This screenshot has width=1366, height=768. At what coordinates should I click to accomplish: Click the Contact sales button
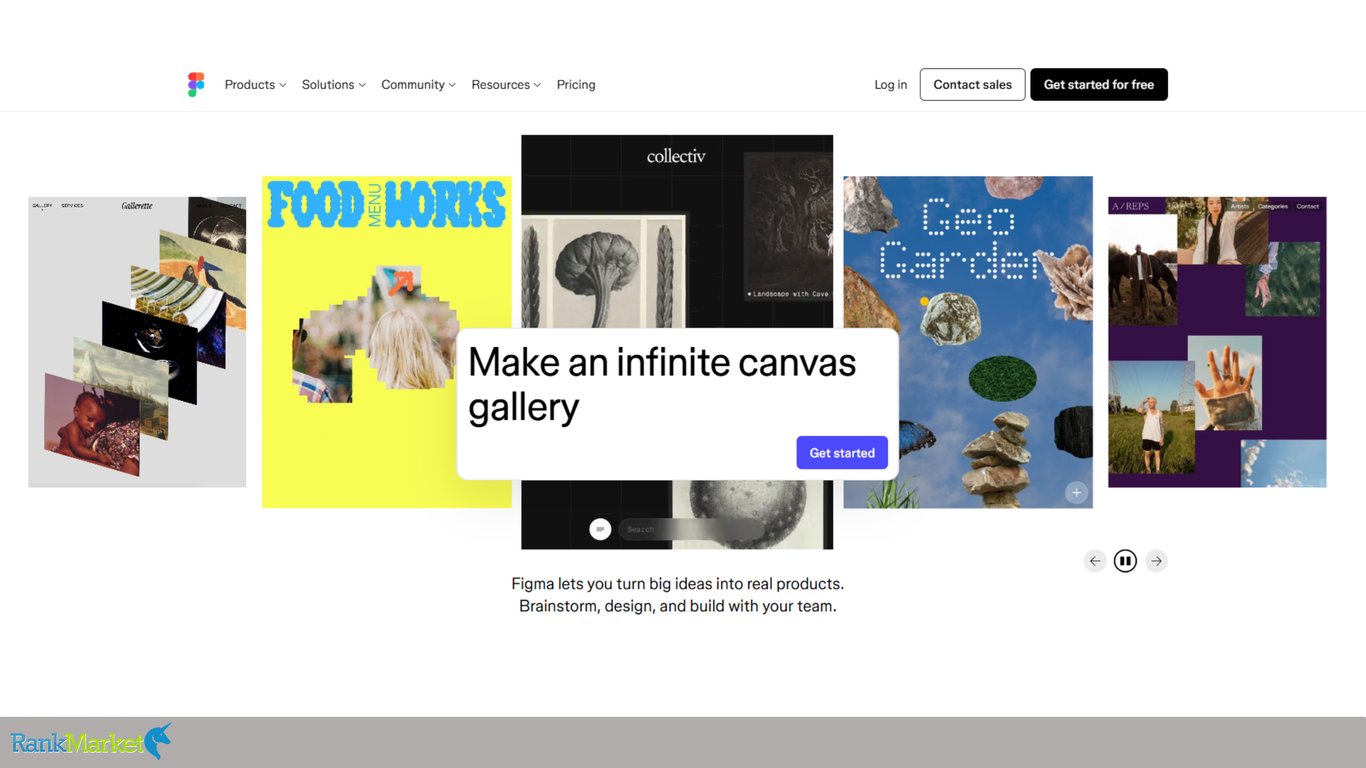pyautogui.click(x=973, y=85)
